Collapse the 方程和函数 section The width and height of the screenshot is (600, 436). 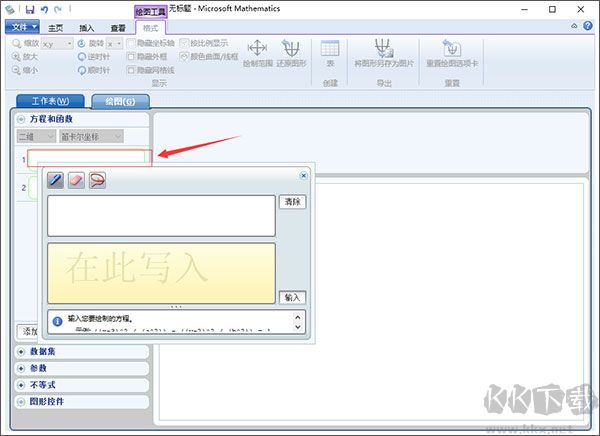click(x=21, y=119)
